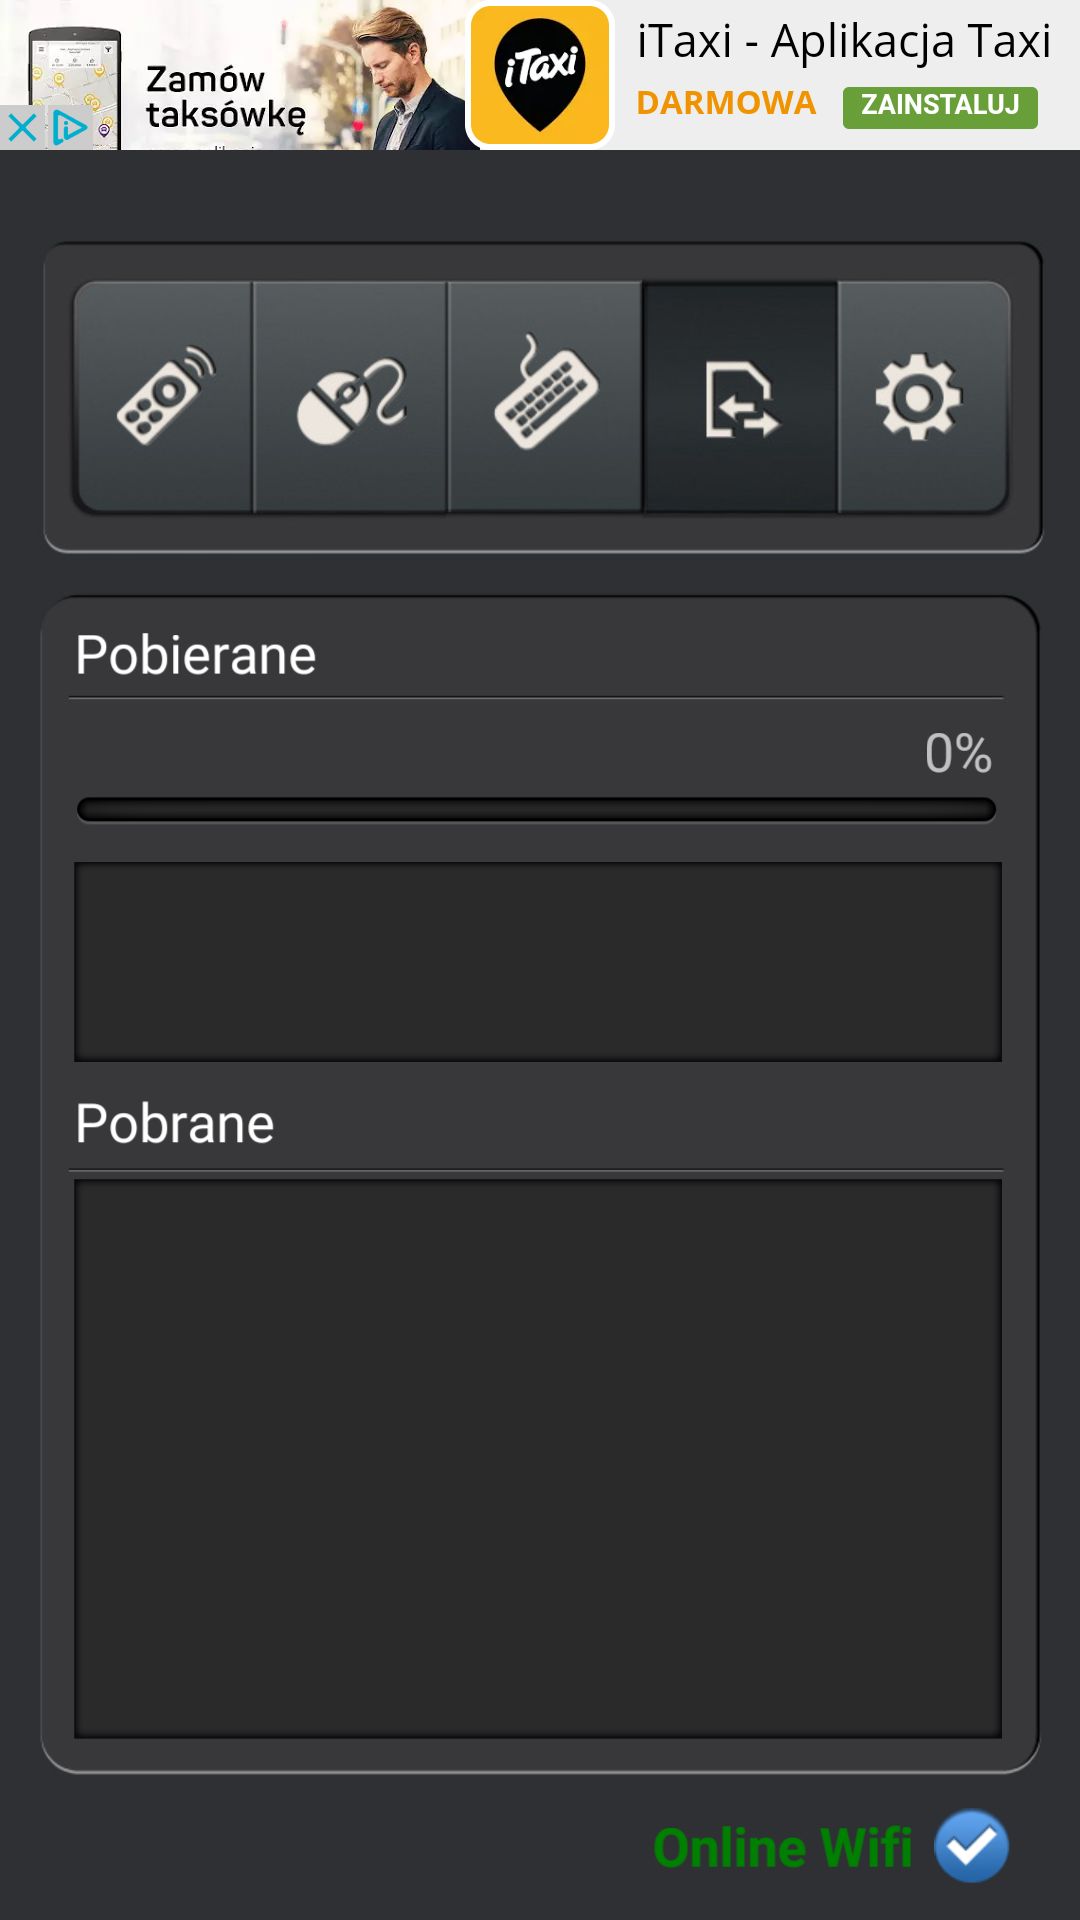Open the remote control tab
Image resolution: width=1080 pixels, height=1920 pixels.
point(163,397)
